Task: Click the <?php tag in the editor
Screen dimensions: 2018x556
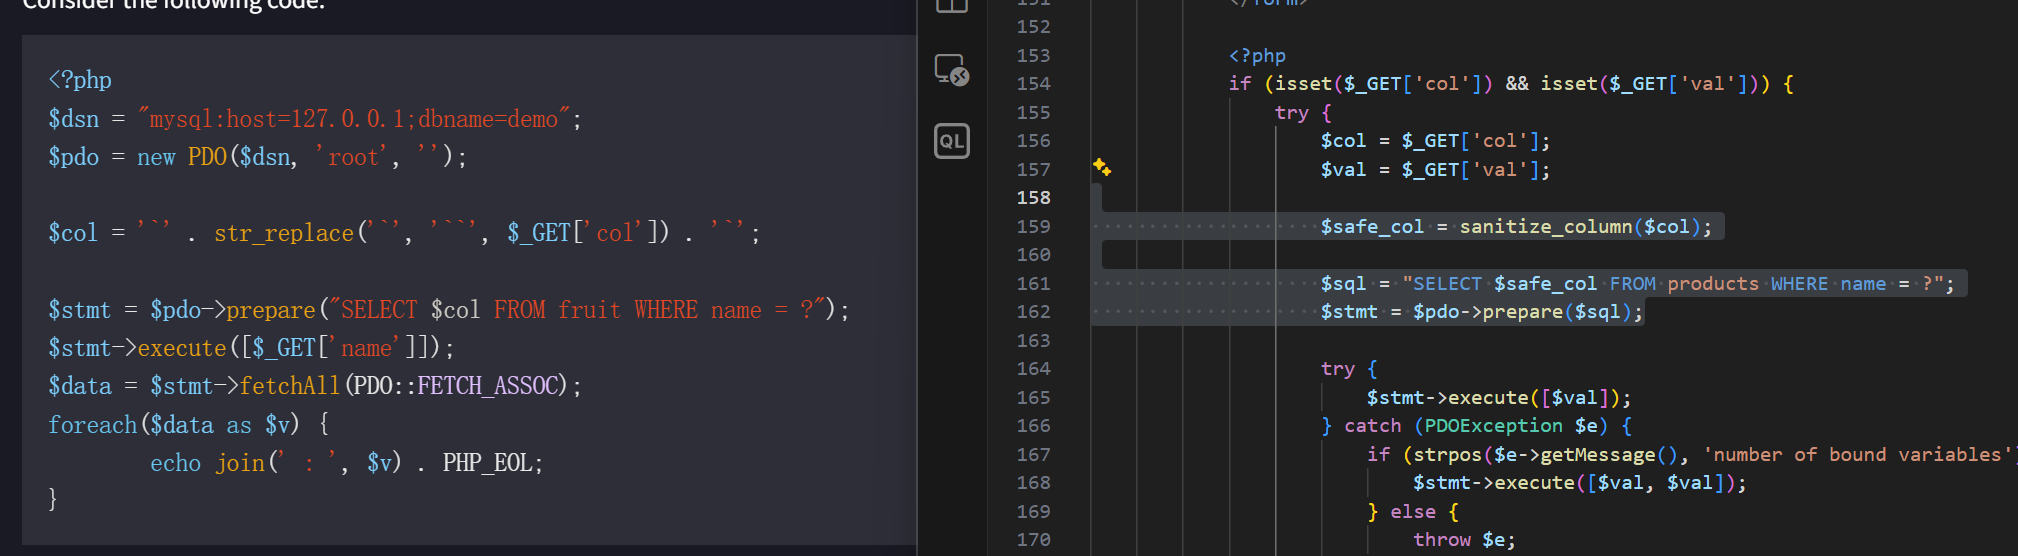Action: [x=1257, y=56]
